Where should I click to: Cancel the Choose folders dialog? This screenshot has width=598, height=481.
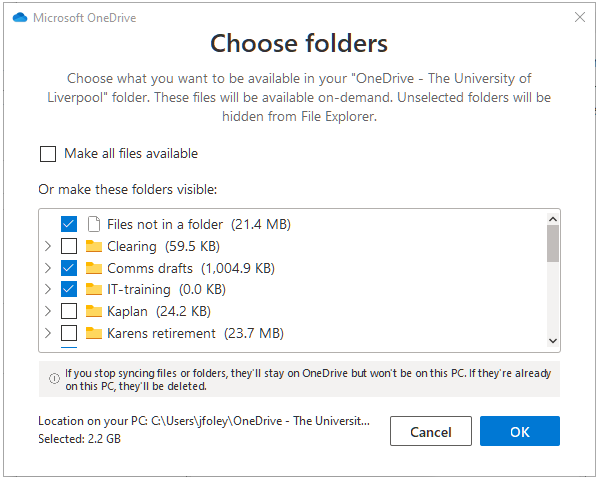pyautogui.click(x=431, y=431)
